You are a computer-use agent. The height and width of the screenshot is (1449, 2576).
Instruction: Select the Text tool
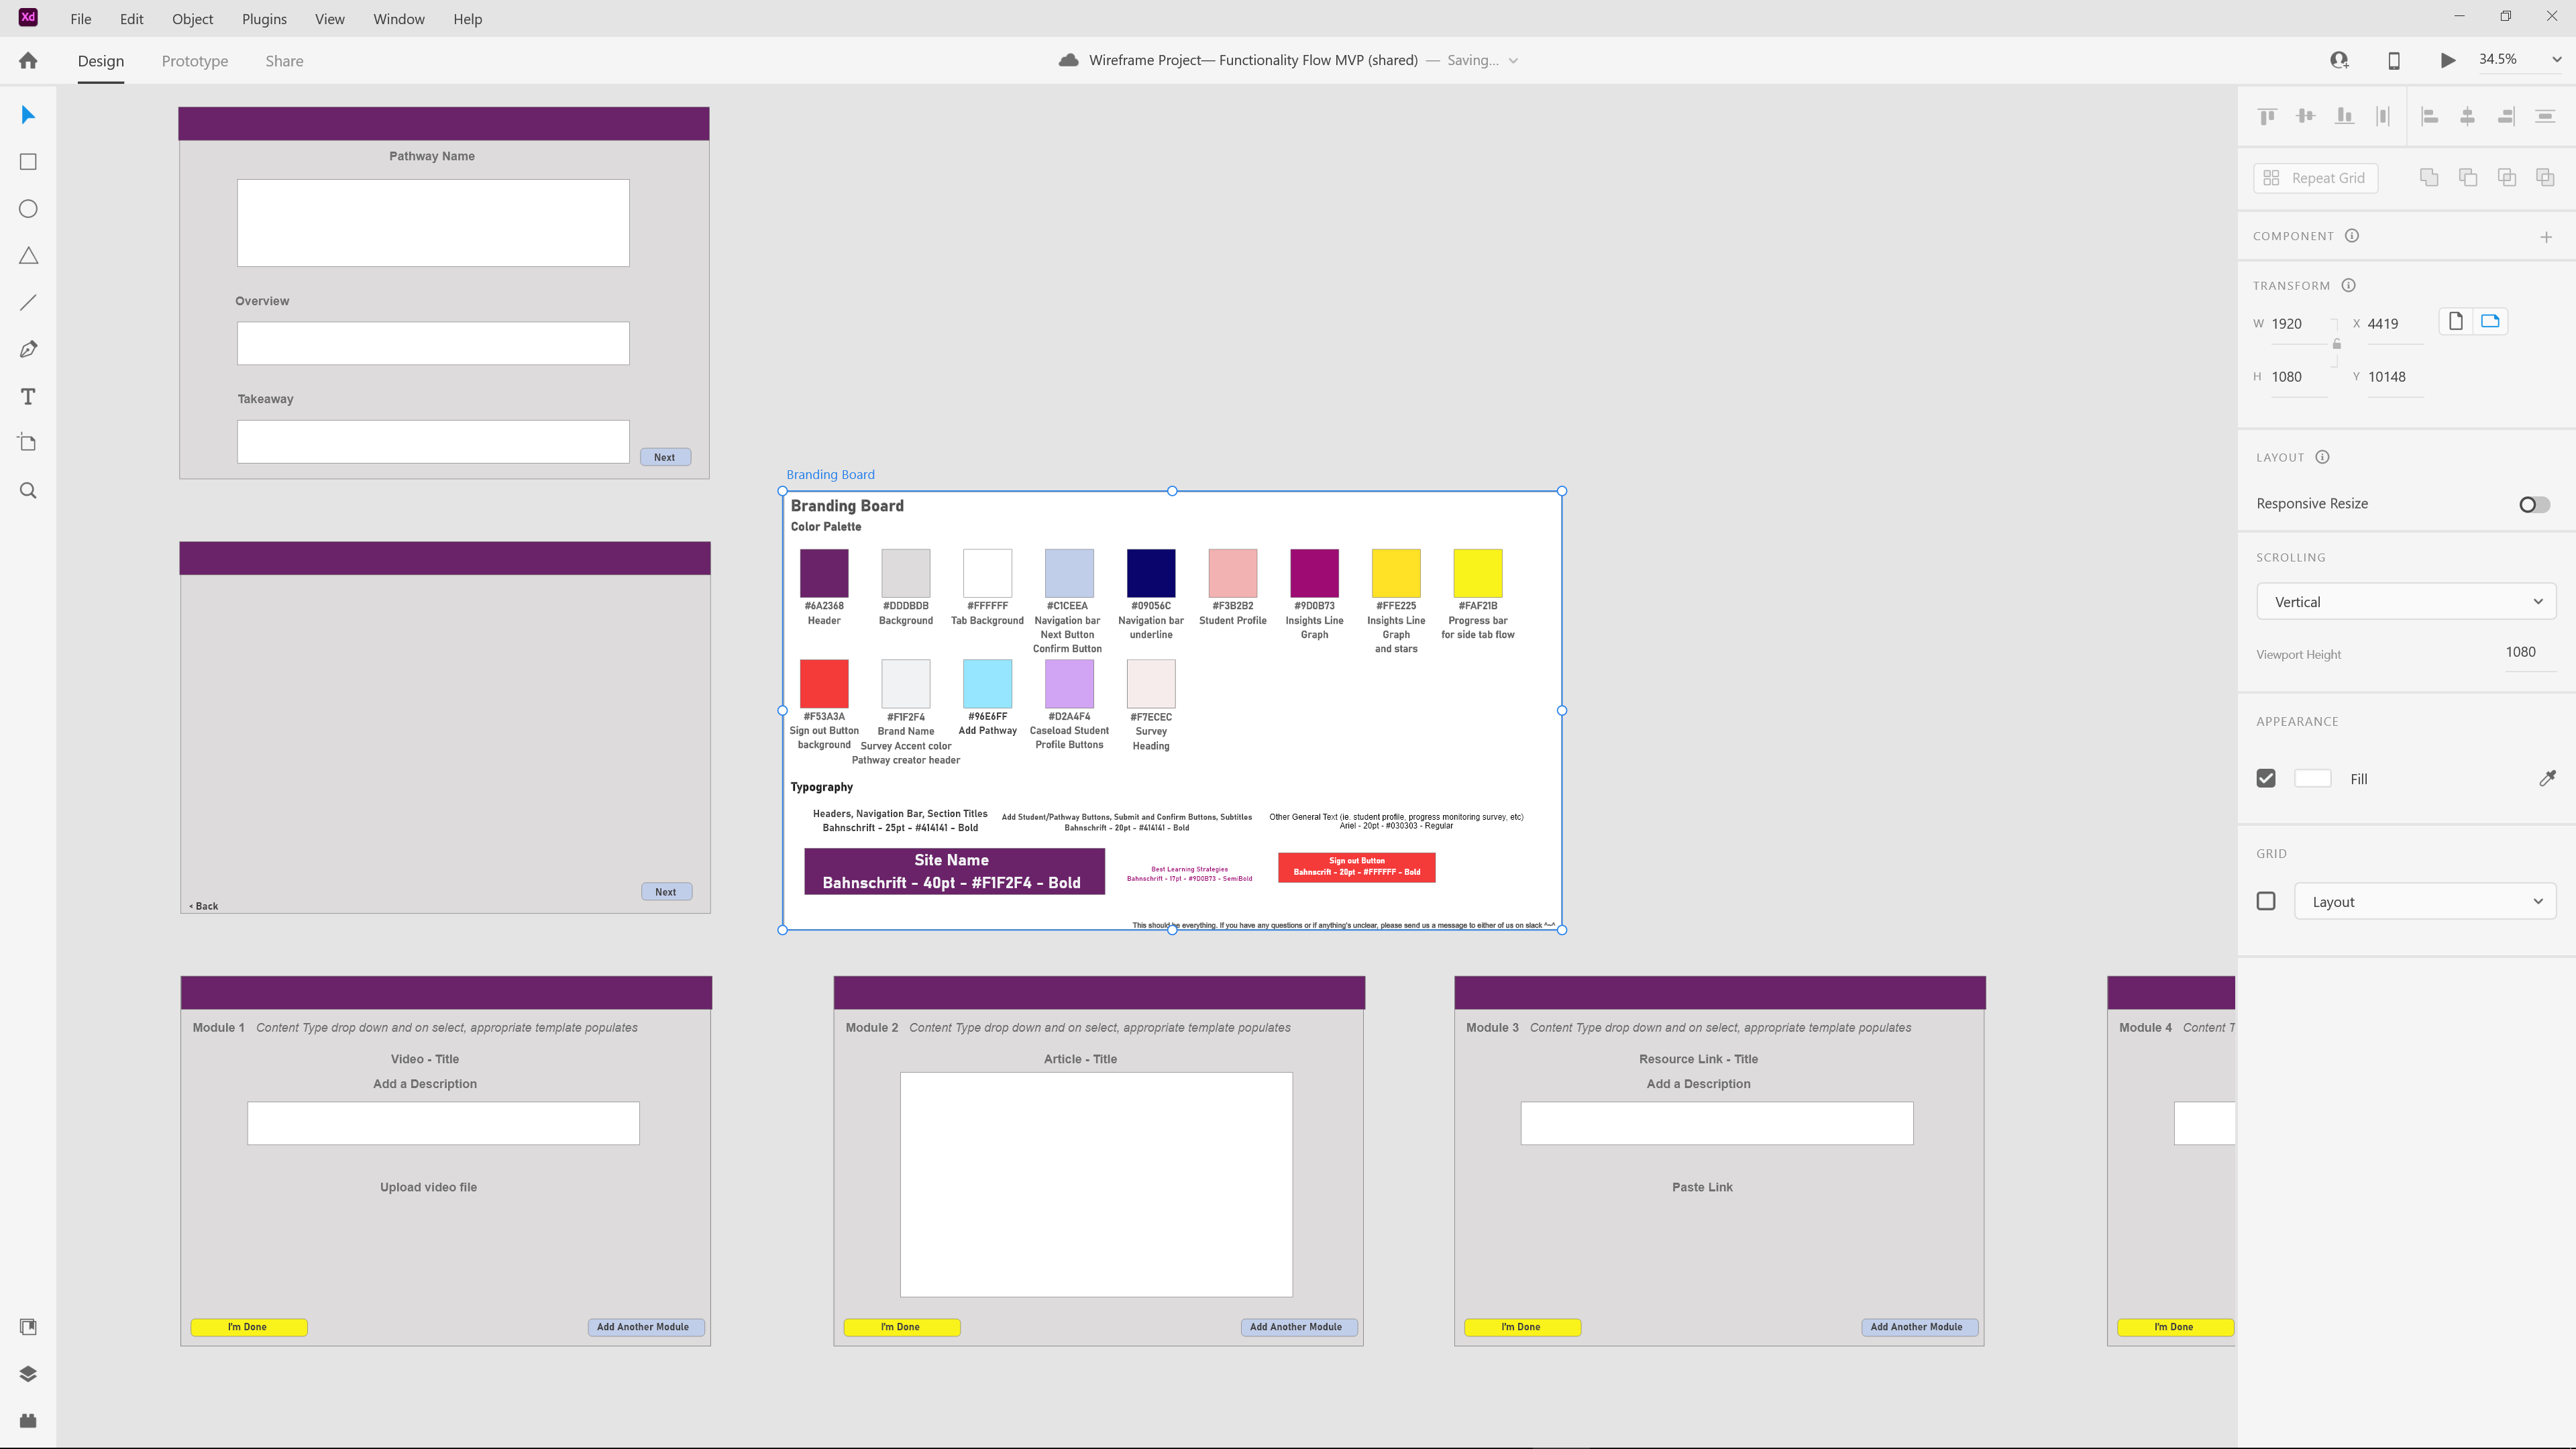[x=28, y=397]
